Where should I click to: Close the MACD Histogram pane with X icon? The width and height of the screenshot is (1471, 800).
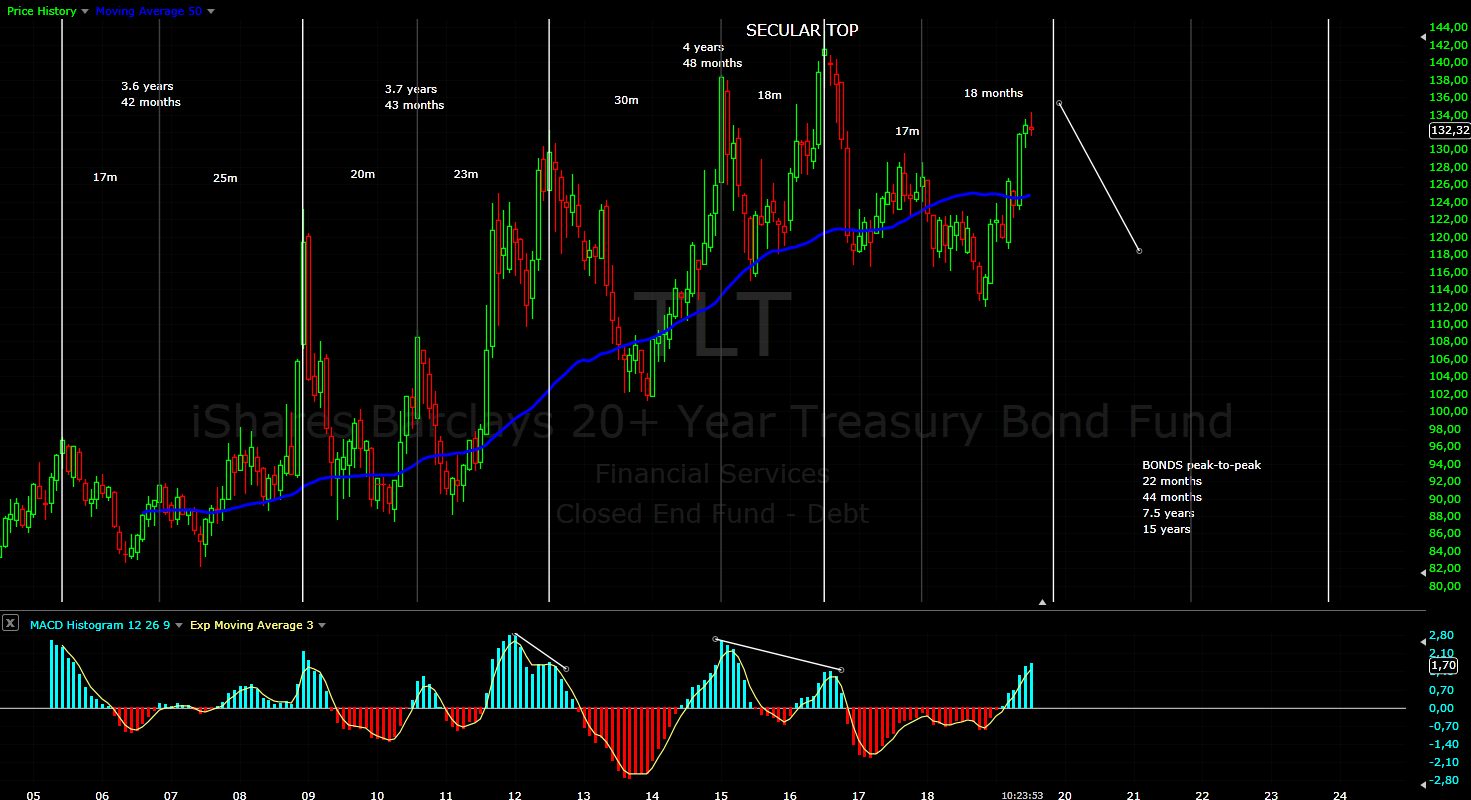coord(10,622)
